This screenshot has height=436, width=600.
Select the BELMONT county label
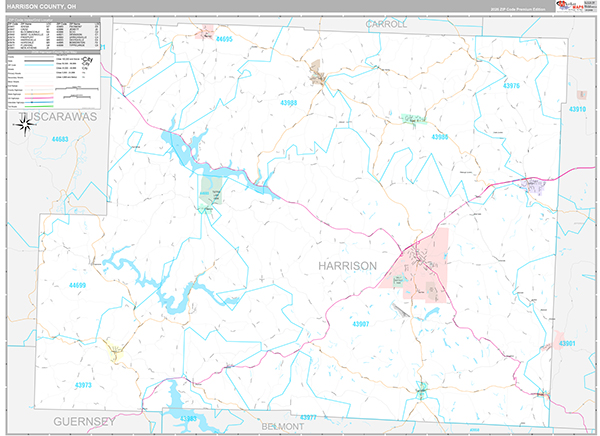pos(283,426)
